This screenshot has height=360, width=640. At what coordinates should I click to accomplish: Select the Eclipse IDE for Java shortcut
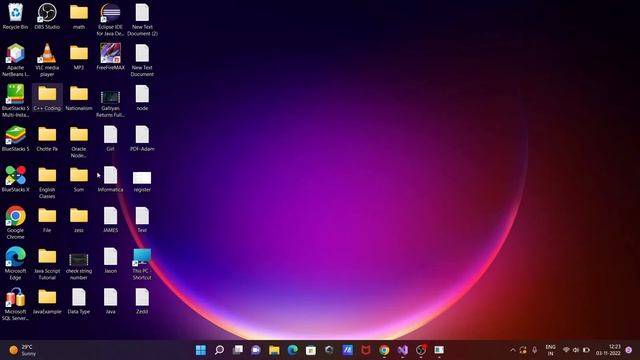[110, 19]
